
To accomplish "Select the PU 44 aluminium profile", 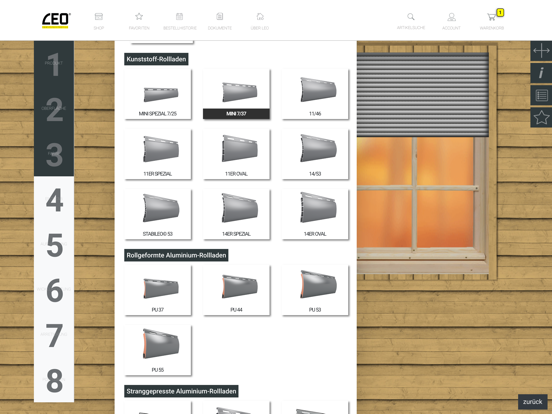I will pyautogui.click(x=236, y=290).
